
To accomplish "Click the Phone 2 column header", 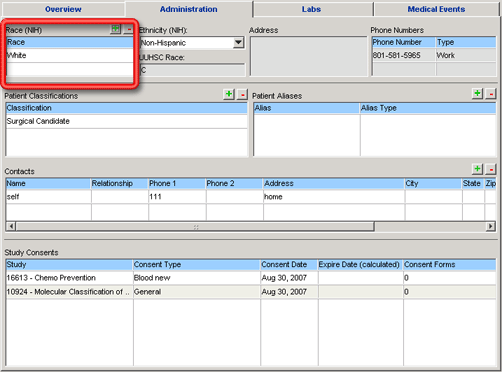I will pos(234,183).
